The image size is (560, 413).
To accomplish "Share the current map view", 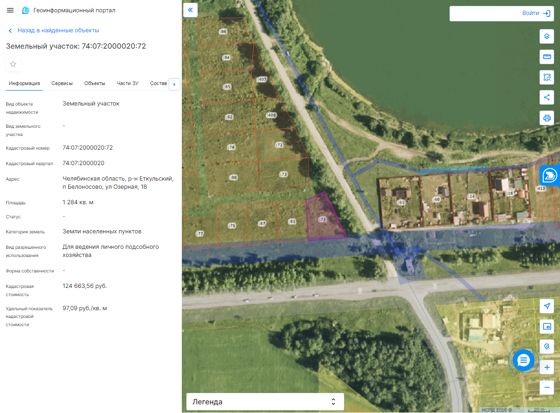I will pyautogui.click(x=546, y=97).
